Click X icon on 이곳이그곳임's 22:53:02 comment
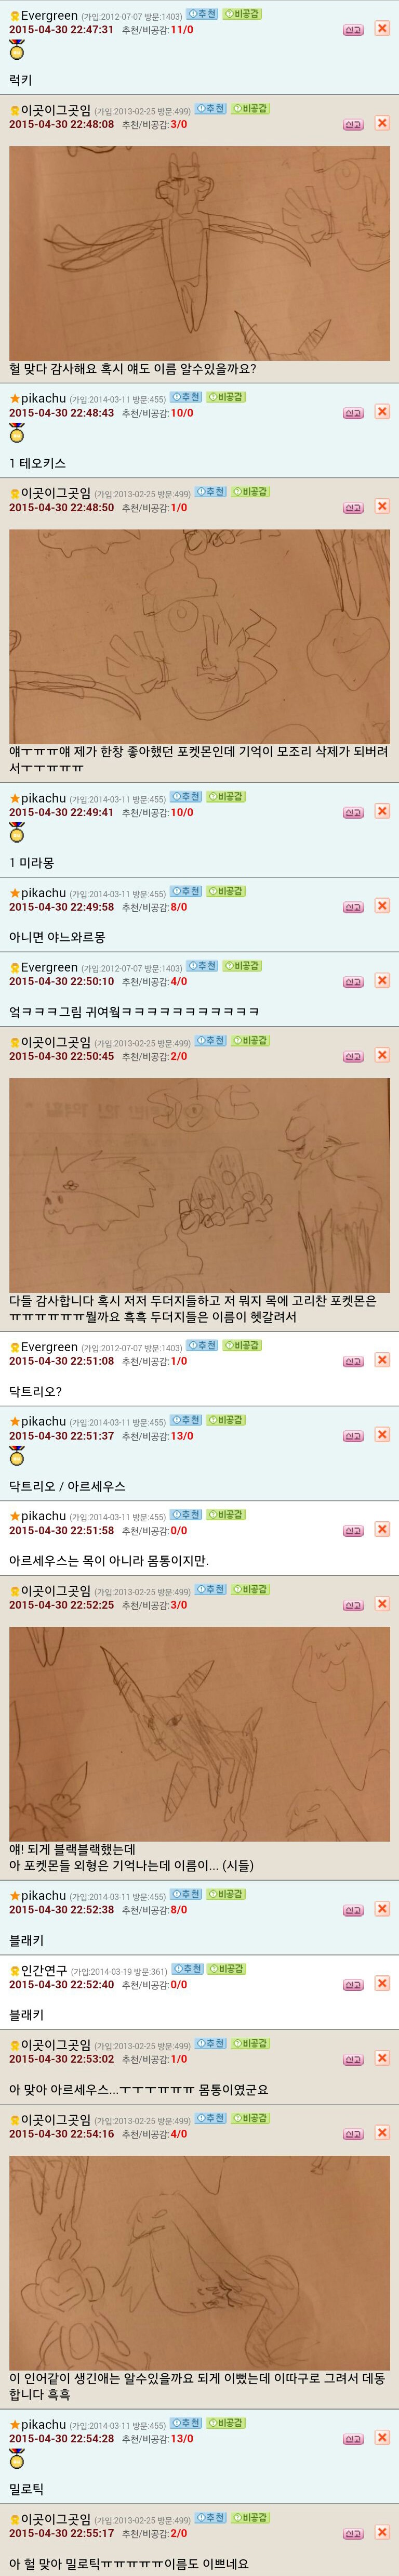This screenshot has width=399, height=2576. tap(382, 2058)
